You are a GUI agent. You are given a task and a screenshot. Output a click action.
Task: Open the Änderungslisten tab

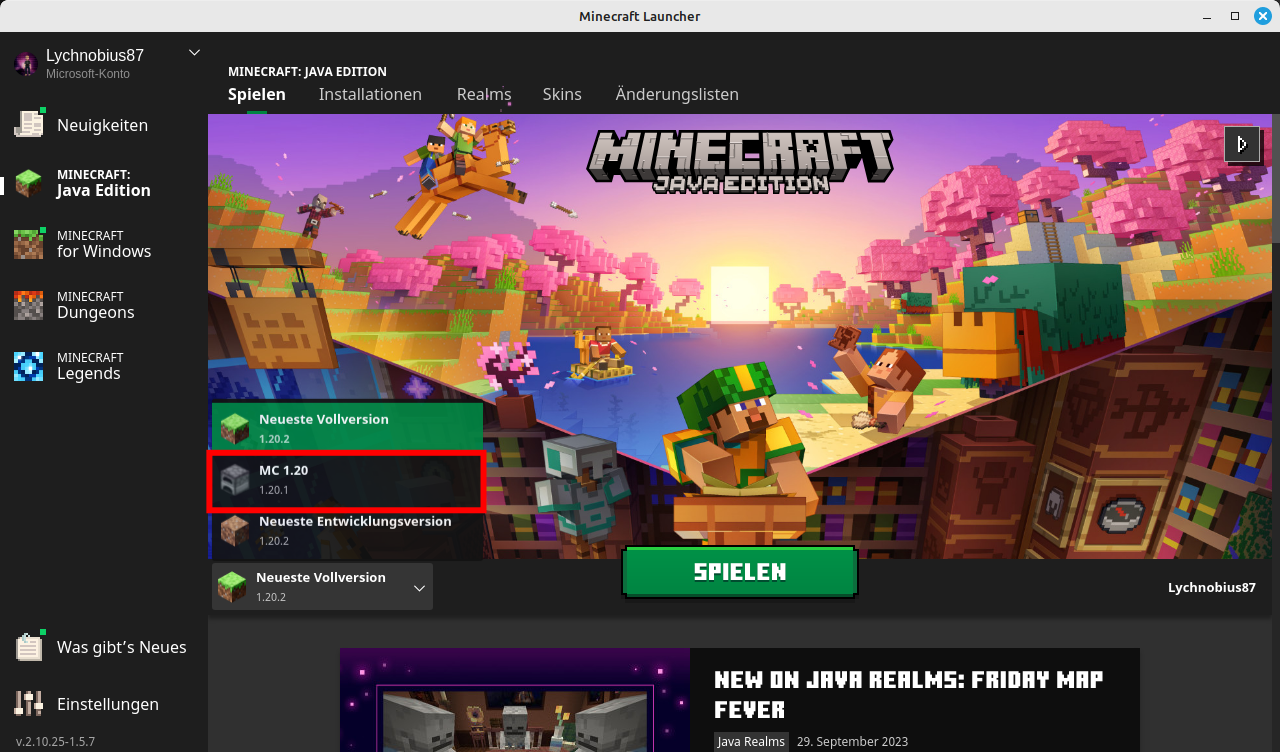[x=677, y=94]
